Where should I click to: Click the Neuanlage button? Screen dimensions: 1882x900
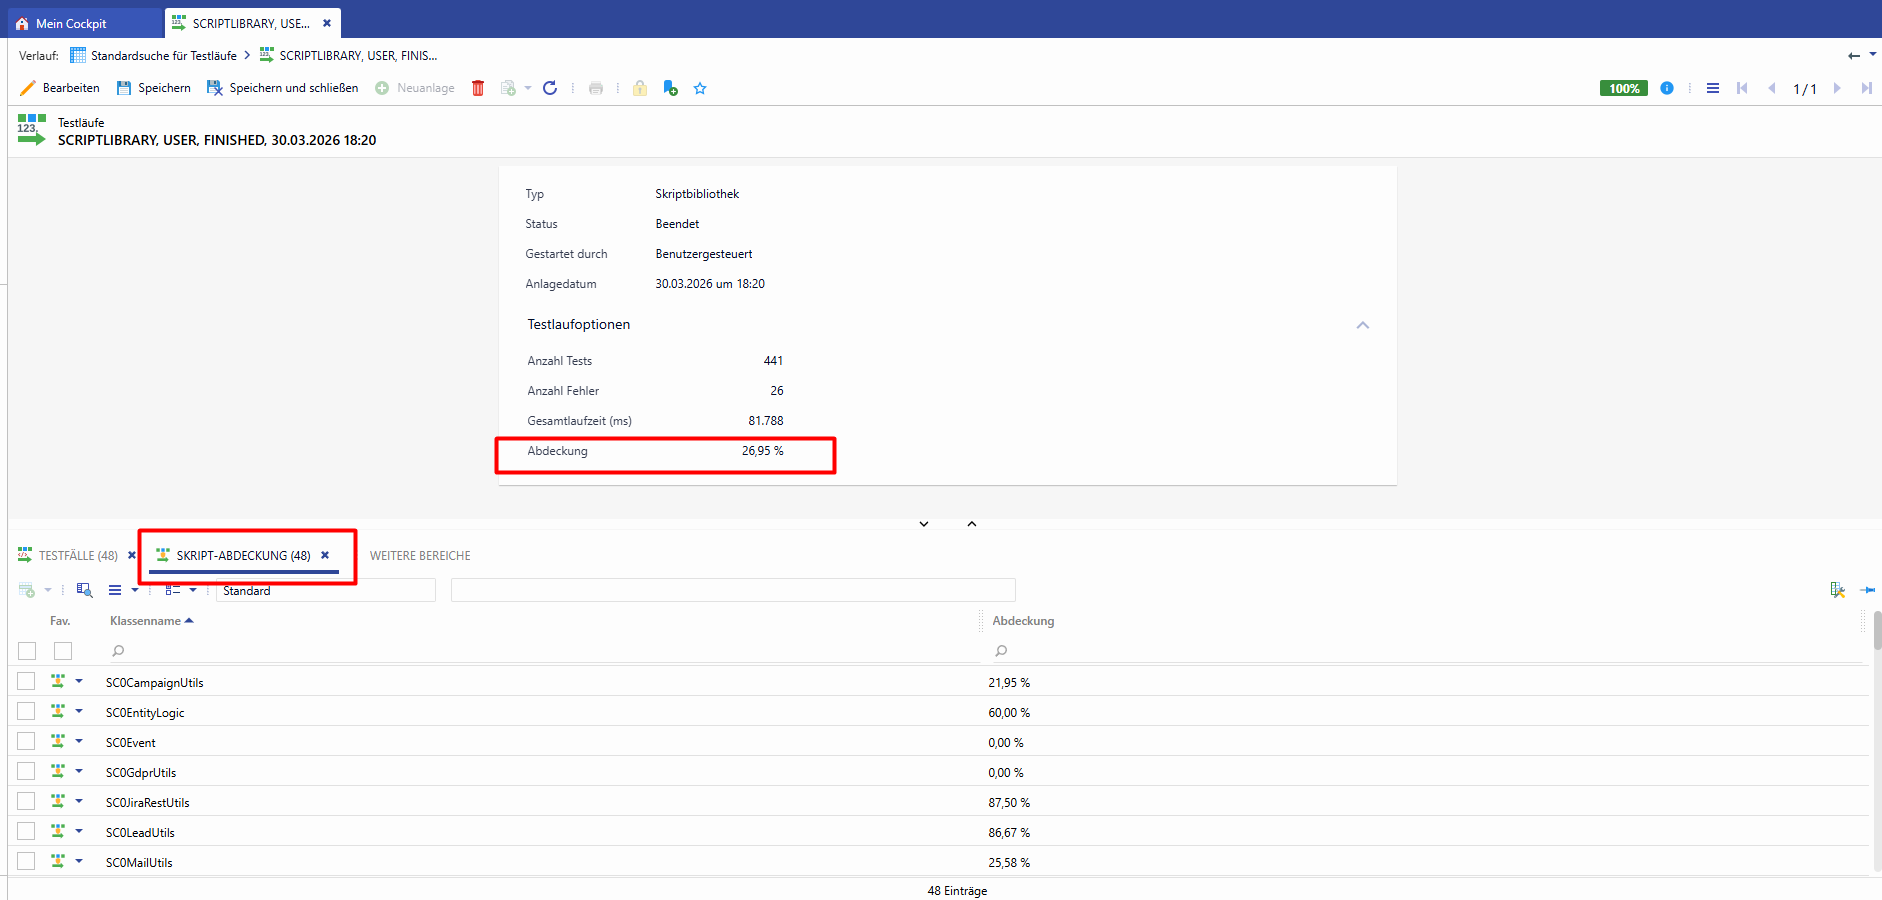415,88
